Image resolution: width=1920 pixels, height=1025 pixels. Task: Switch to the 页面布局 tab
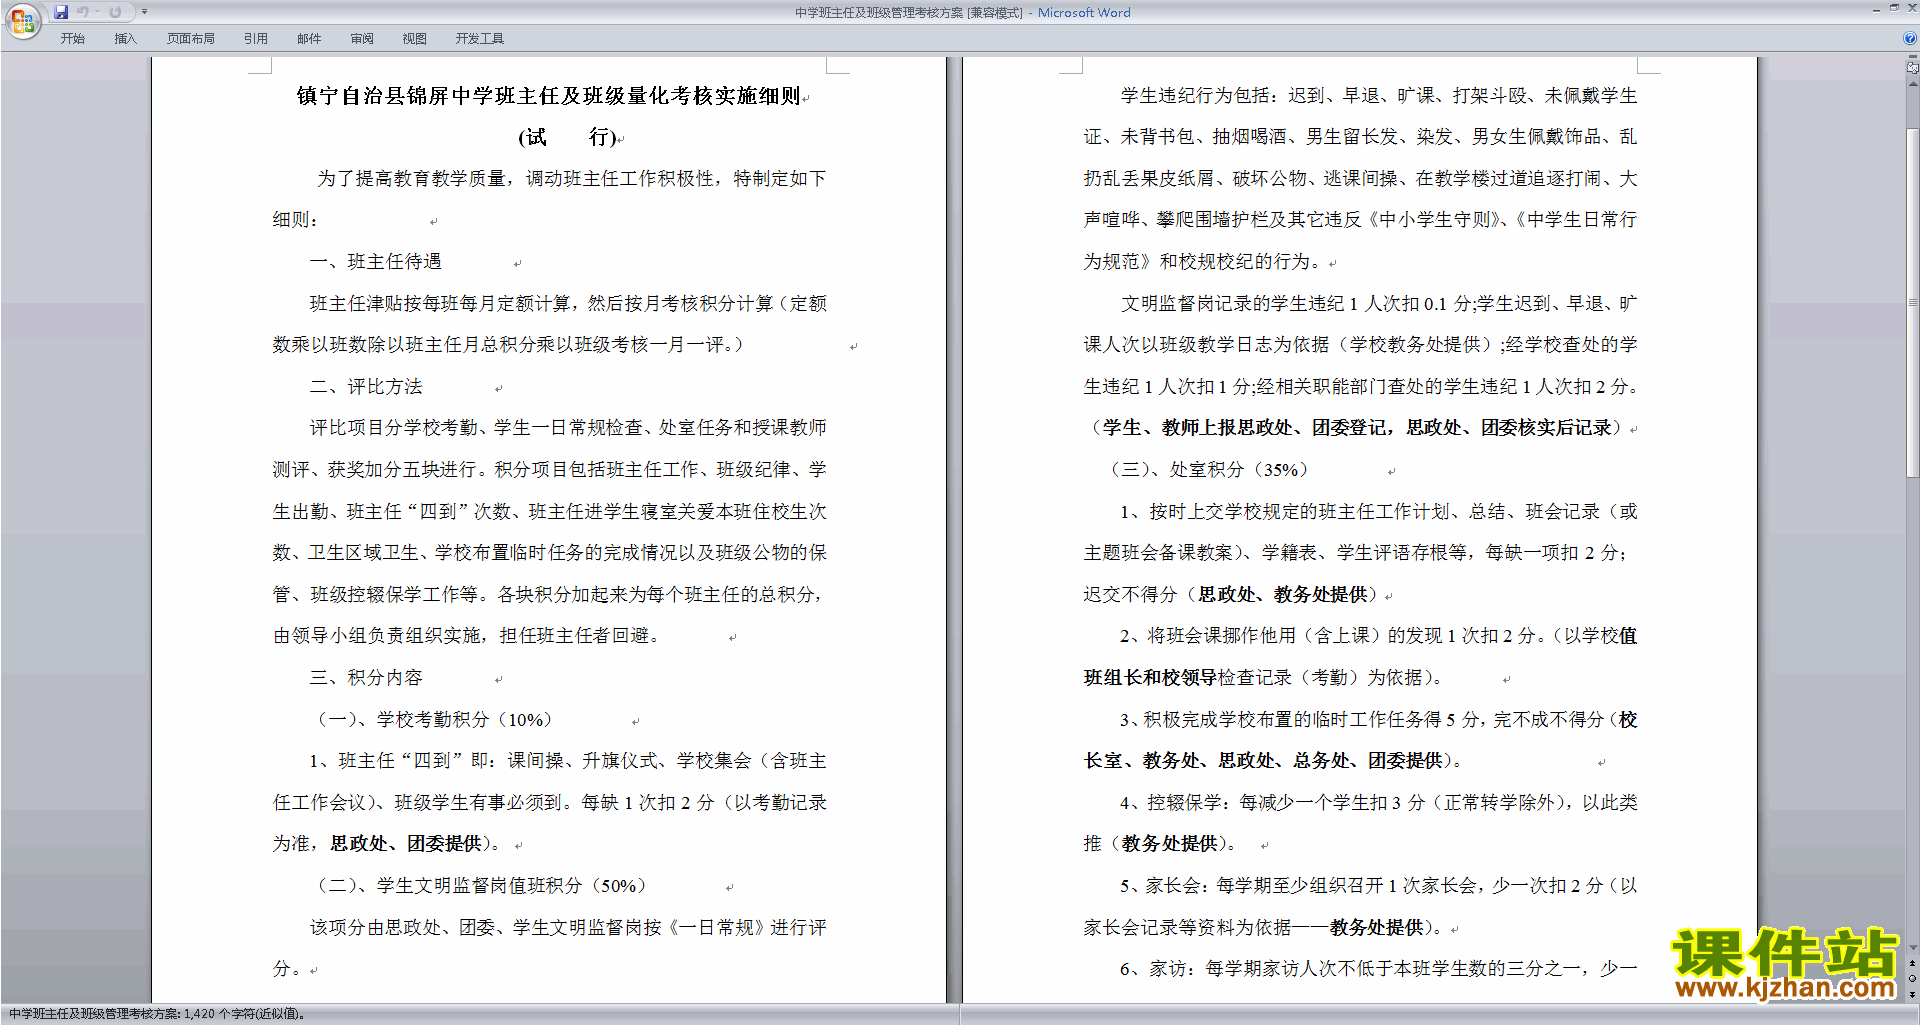tap(190, 38)
